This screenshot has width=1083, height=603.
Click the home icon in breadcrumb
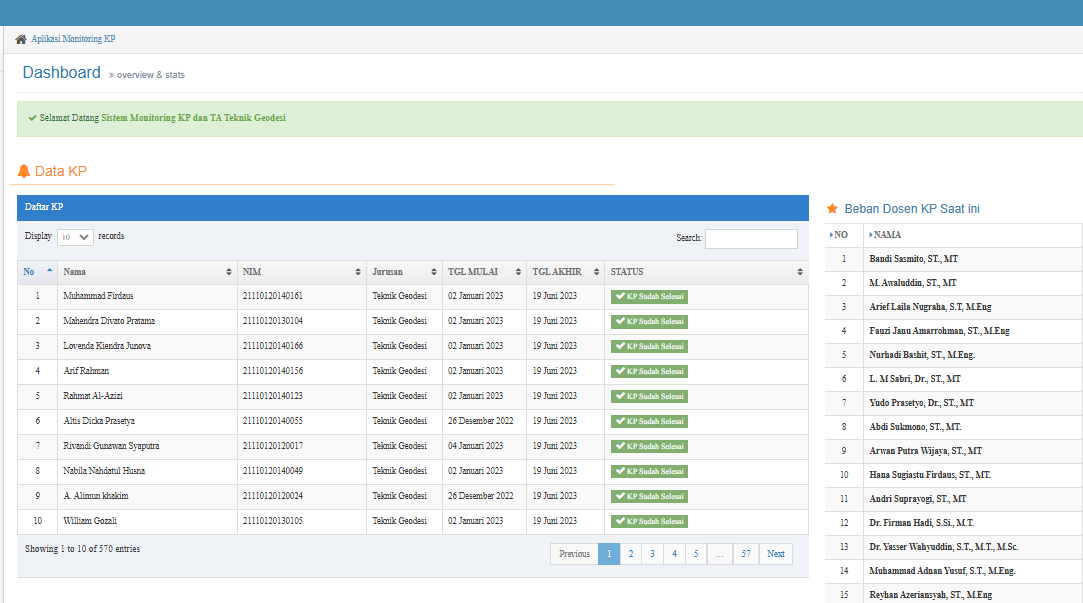[x=21, y=39]
